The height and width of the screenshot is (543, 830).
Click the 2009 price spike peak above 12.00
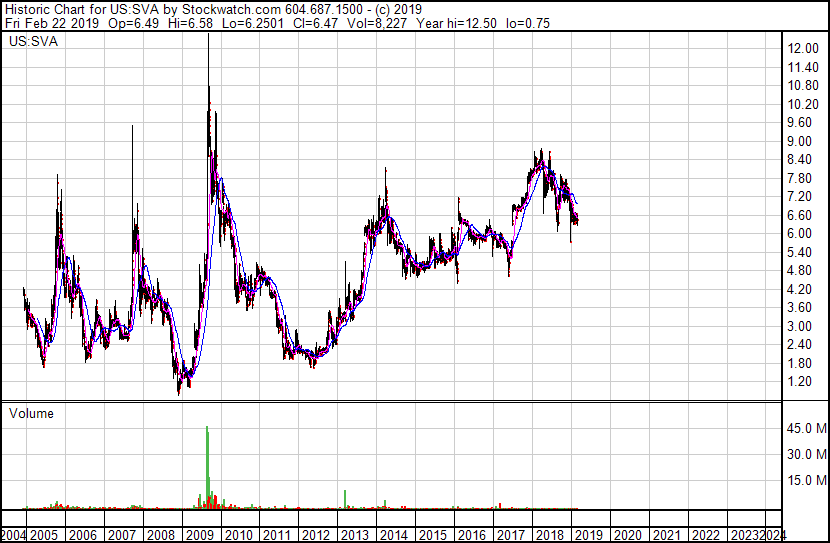point(209,36)
